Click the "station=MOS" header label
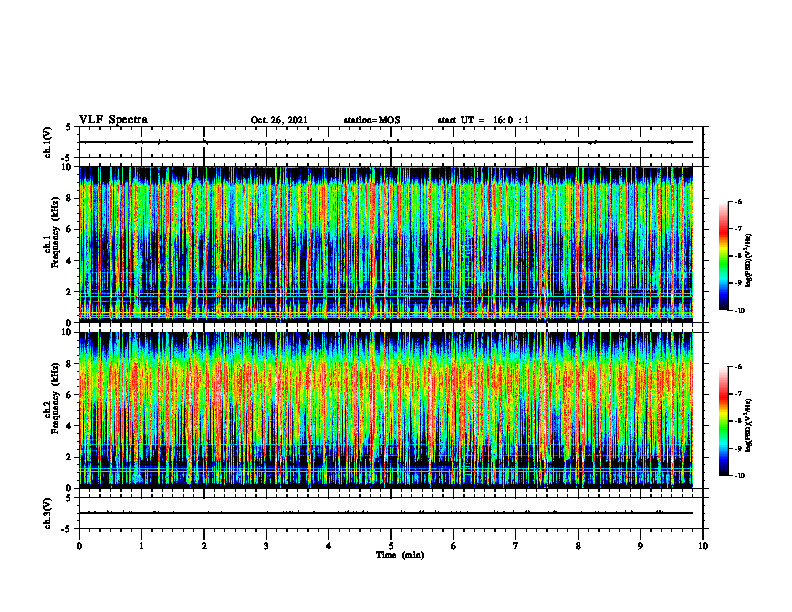 (372, 120)
